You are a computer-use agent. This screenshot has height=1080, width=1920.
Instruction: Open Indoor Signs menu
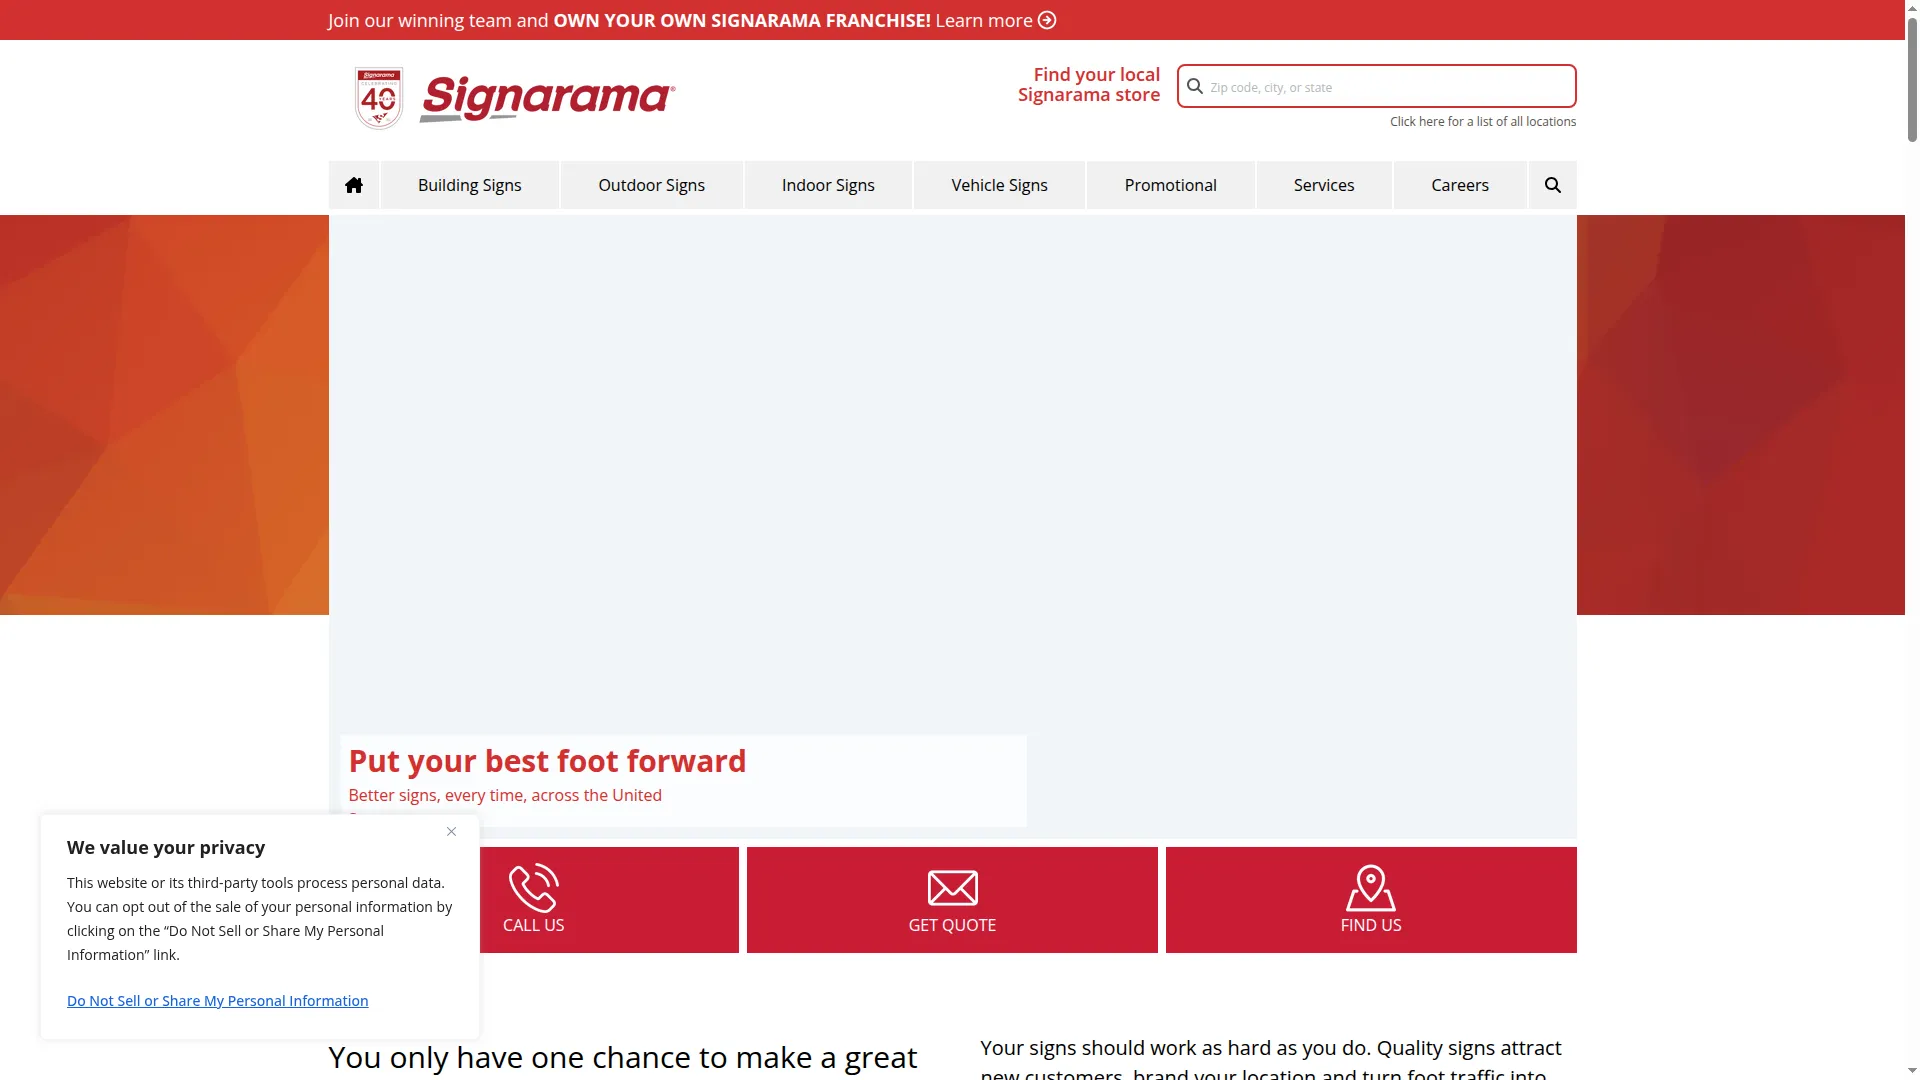[x=828, y=185]
